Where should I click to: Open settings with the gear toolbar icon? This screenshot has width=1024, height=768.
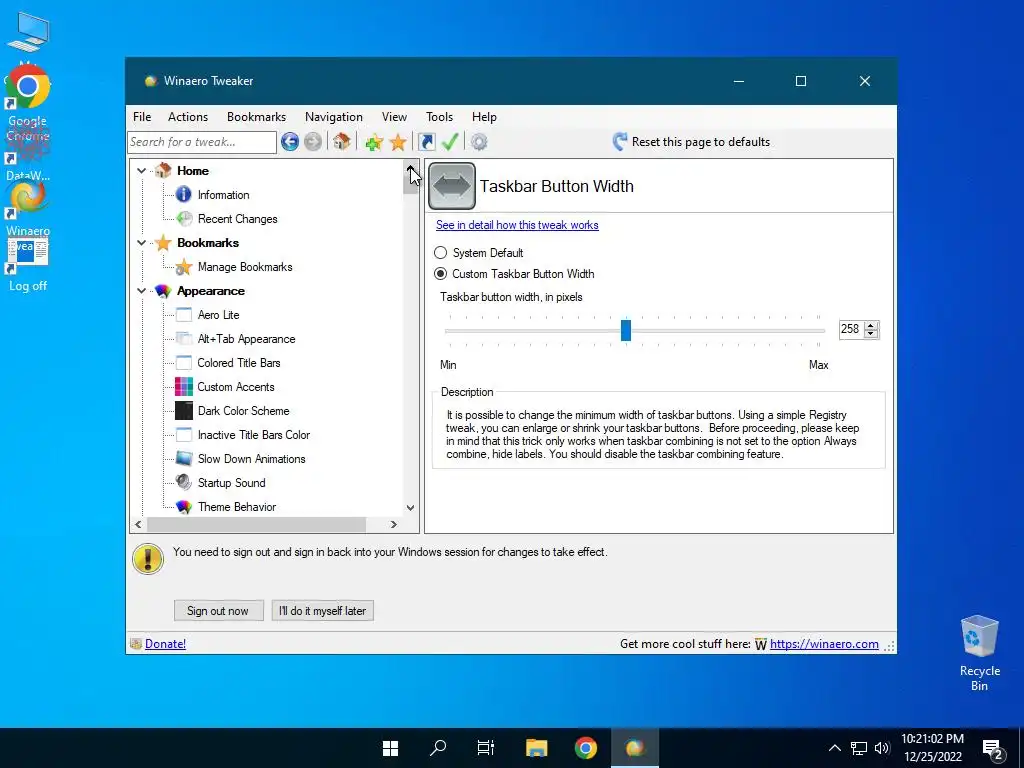(479, 142)
